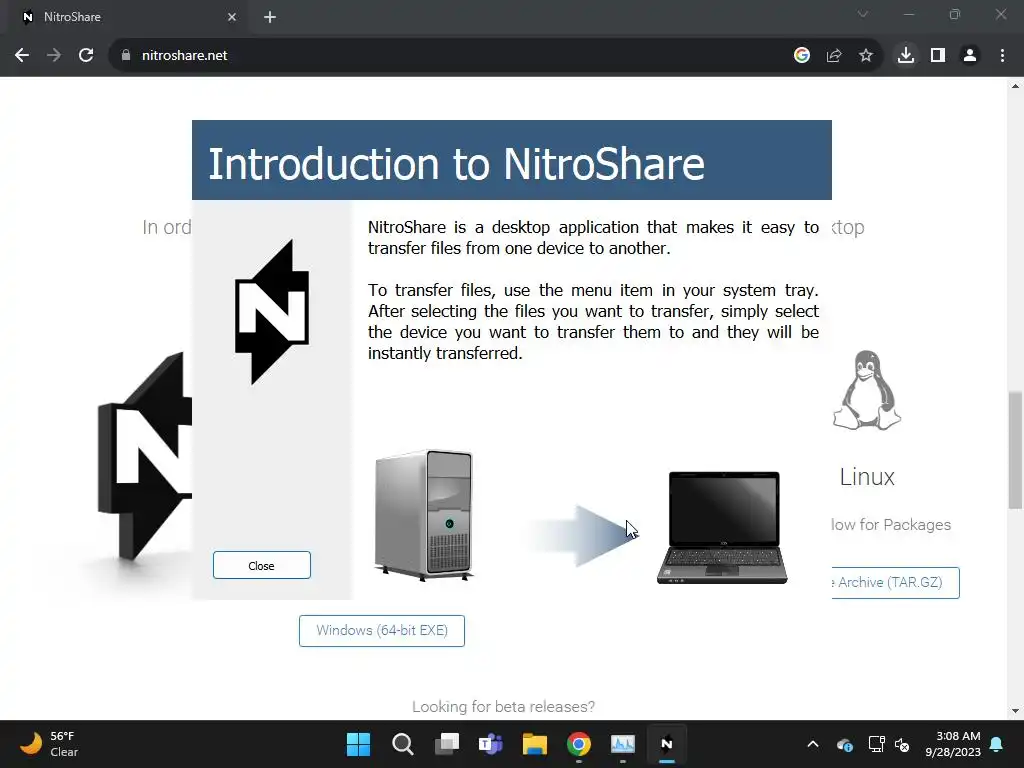View site information via the lock icon
The image size is (1024, 768).
click(126, 56)
